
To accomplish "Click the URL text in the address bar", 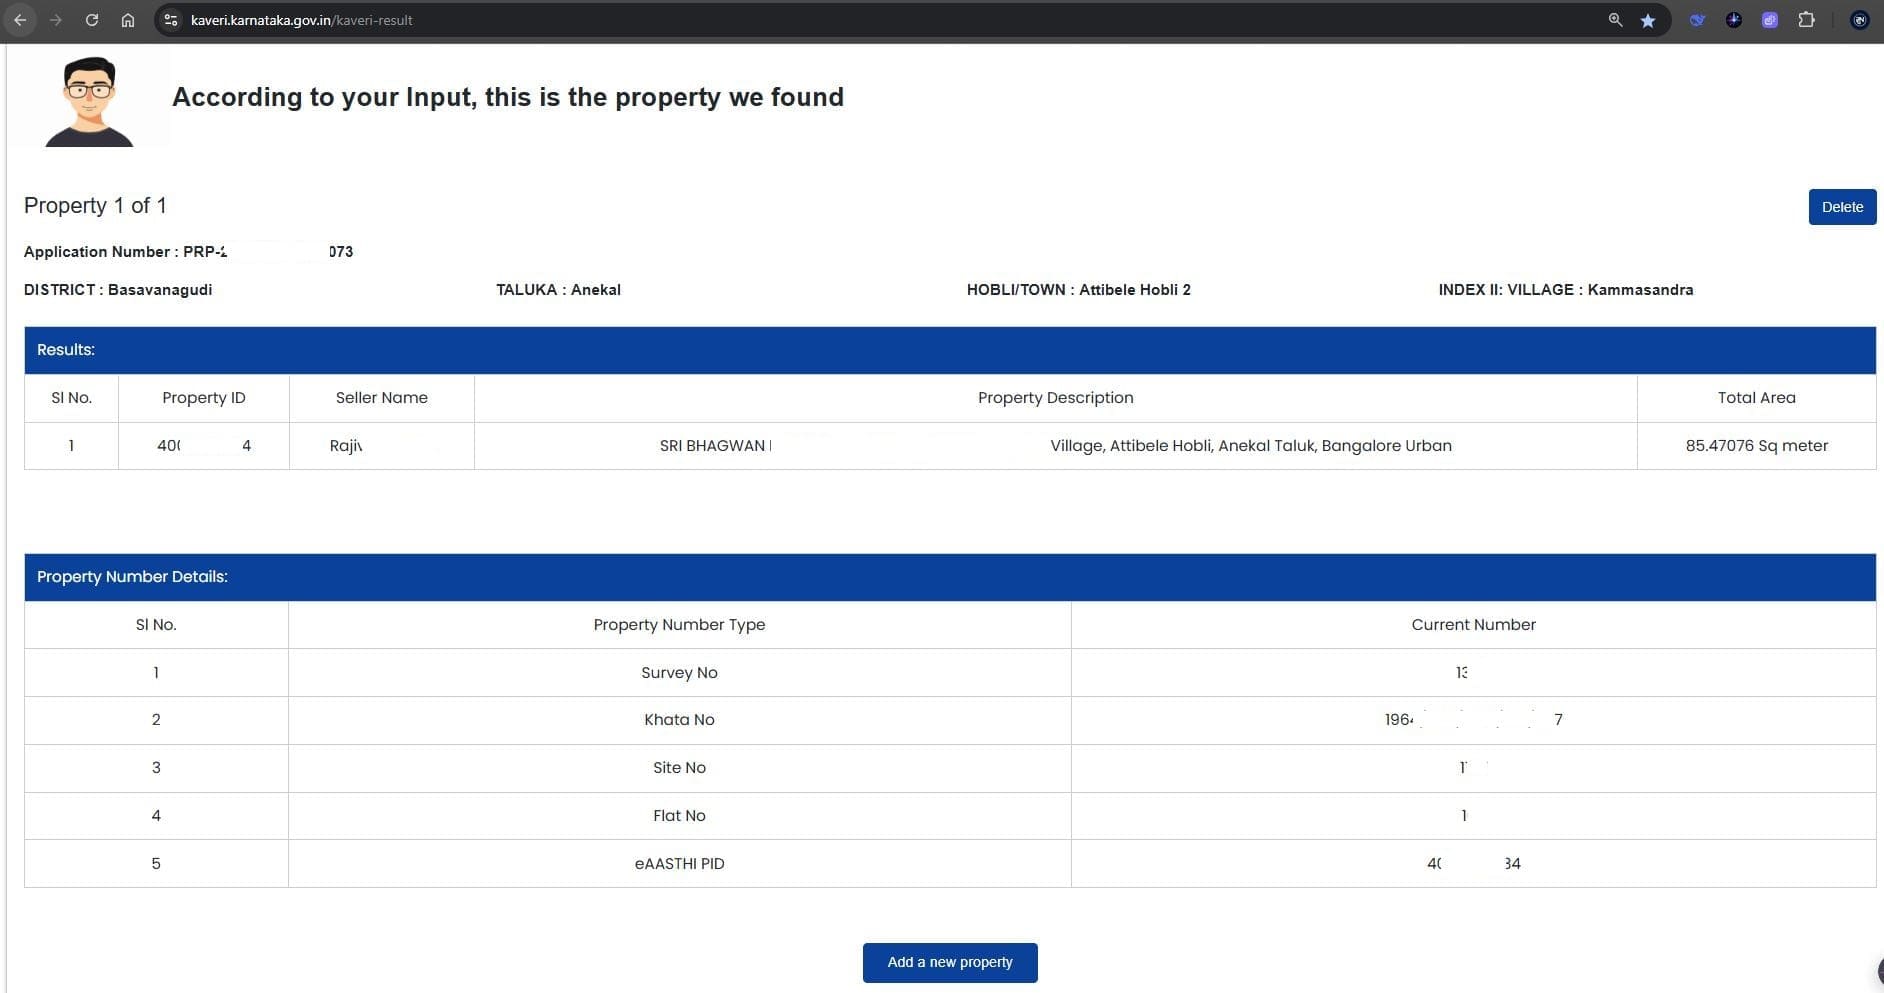I will point(301,20).
